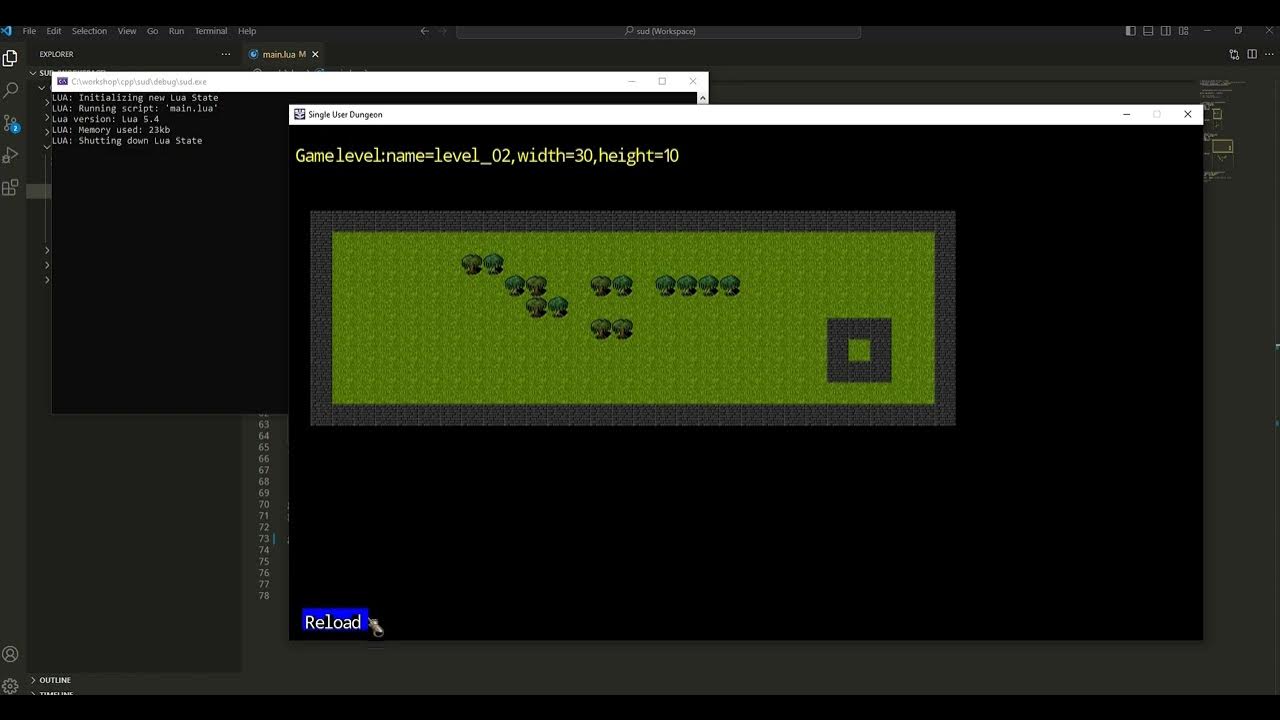Click the sud (Workspace) command center search

(x=659, y=31)
